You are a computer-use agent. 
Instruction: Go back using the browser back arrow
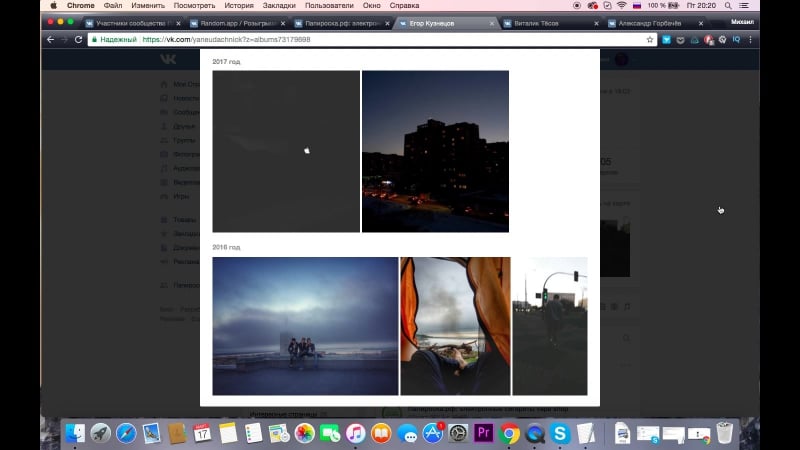click(x=50, y=40)
